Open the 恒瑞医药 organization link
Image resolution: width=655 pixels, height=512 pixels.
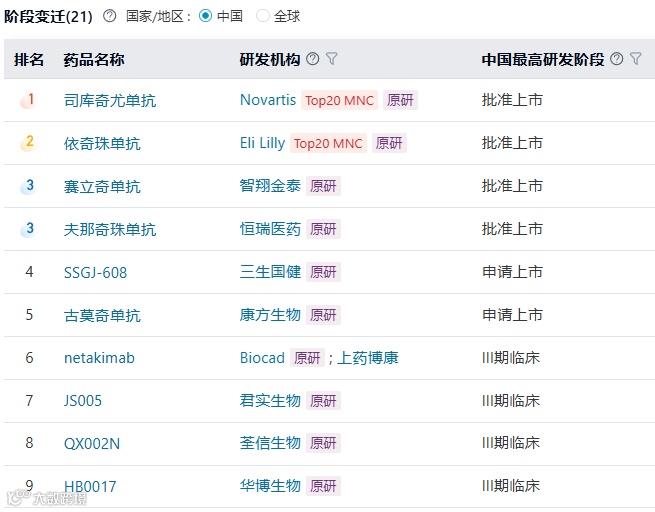(270, 229)
